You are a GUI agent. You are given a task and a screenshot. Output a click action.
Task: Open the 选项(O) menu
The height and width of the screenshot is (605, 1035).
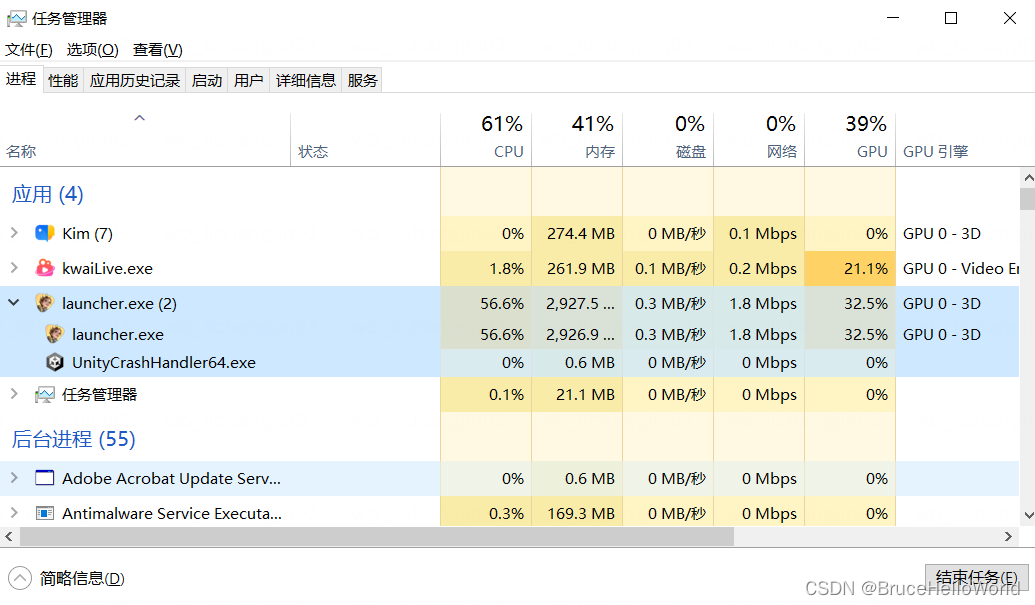[x=92, y=49]
